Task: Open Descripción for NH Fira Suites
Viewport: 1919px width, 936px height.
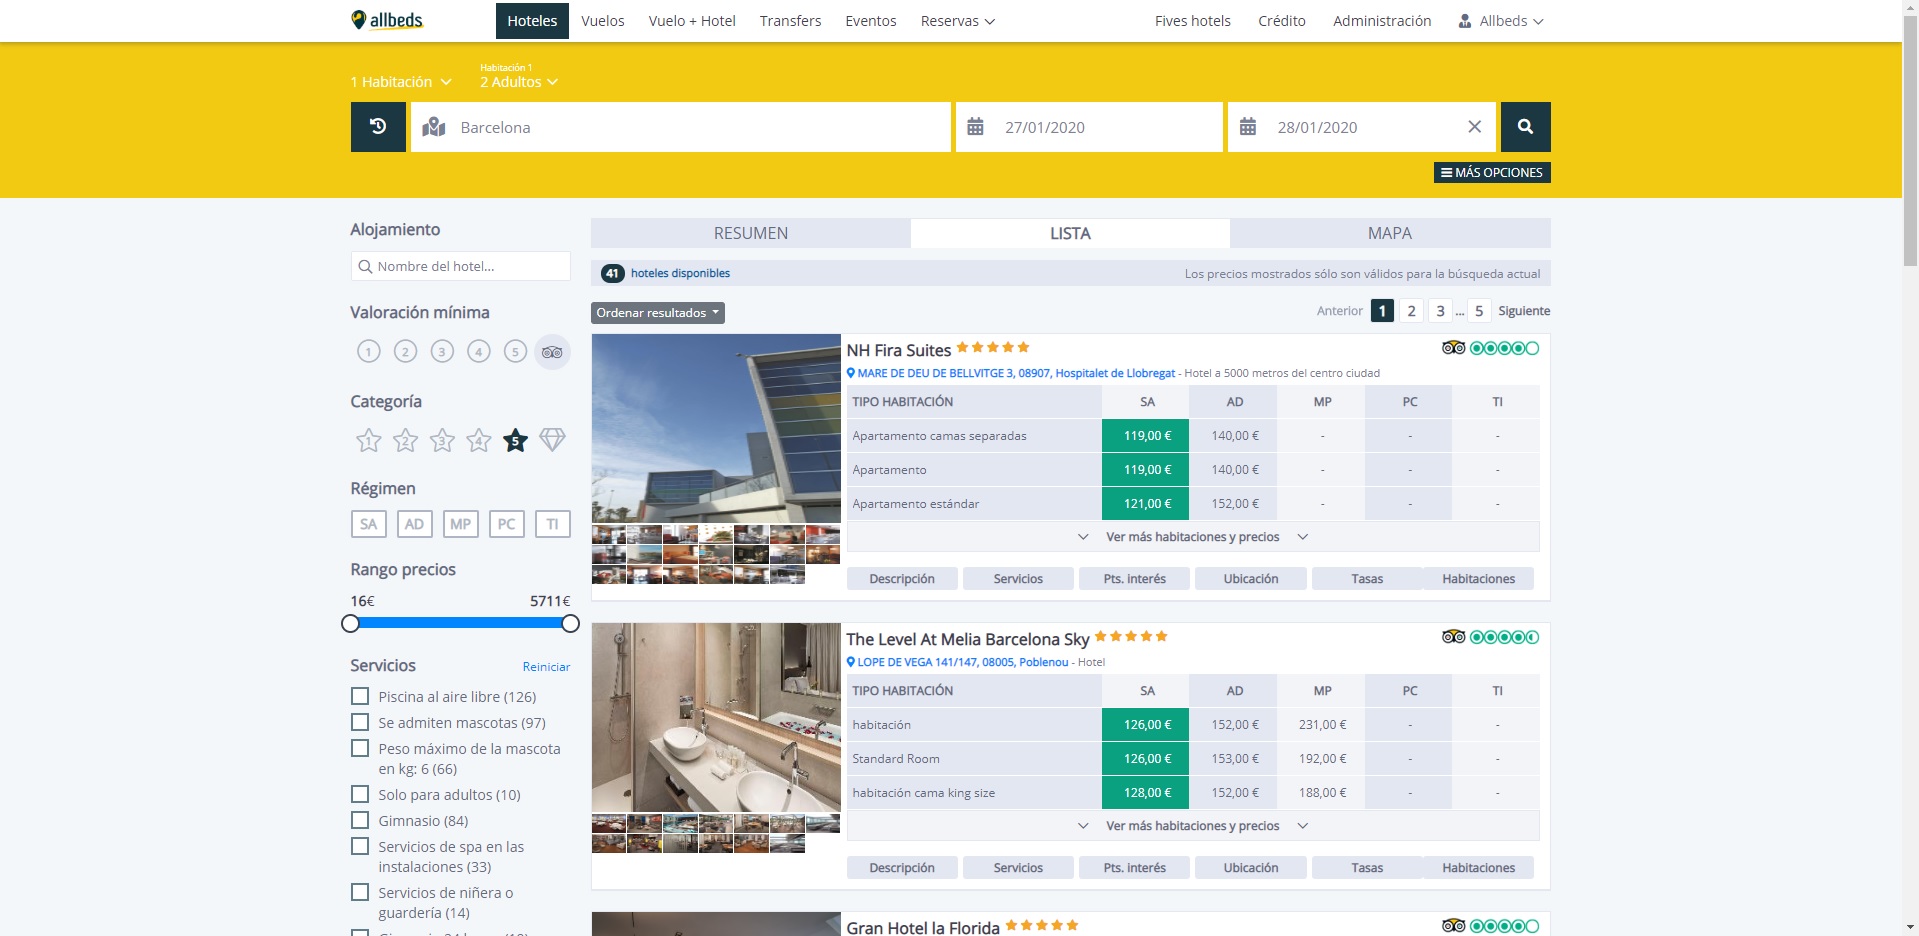Action: [902, 579]
